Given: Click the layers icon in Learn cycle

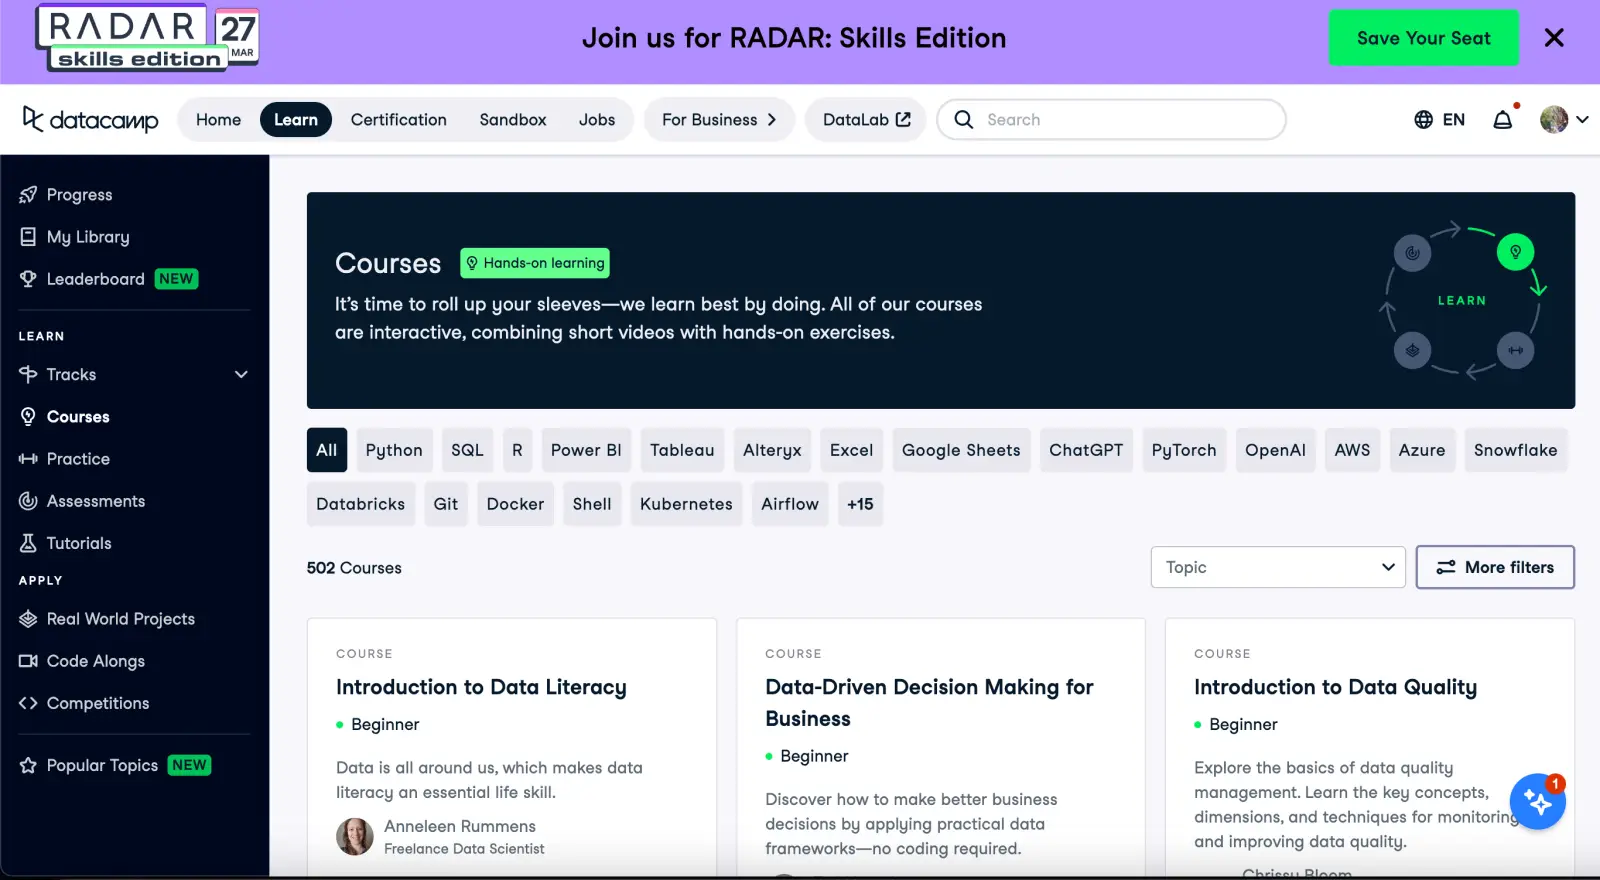Looking at the screenshot, I should coord(1413,350).
